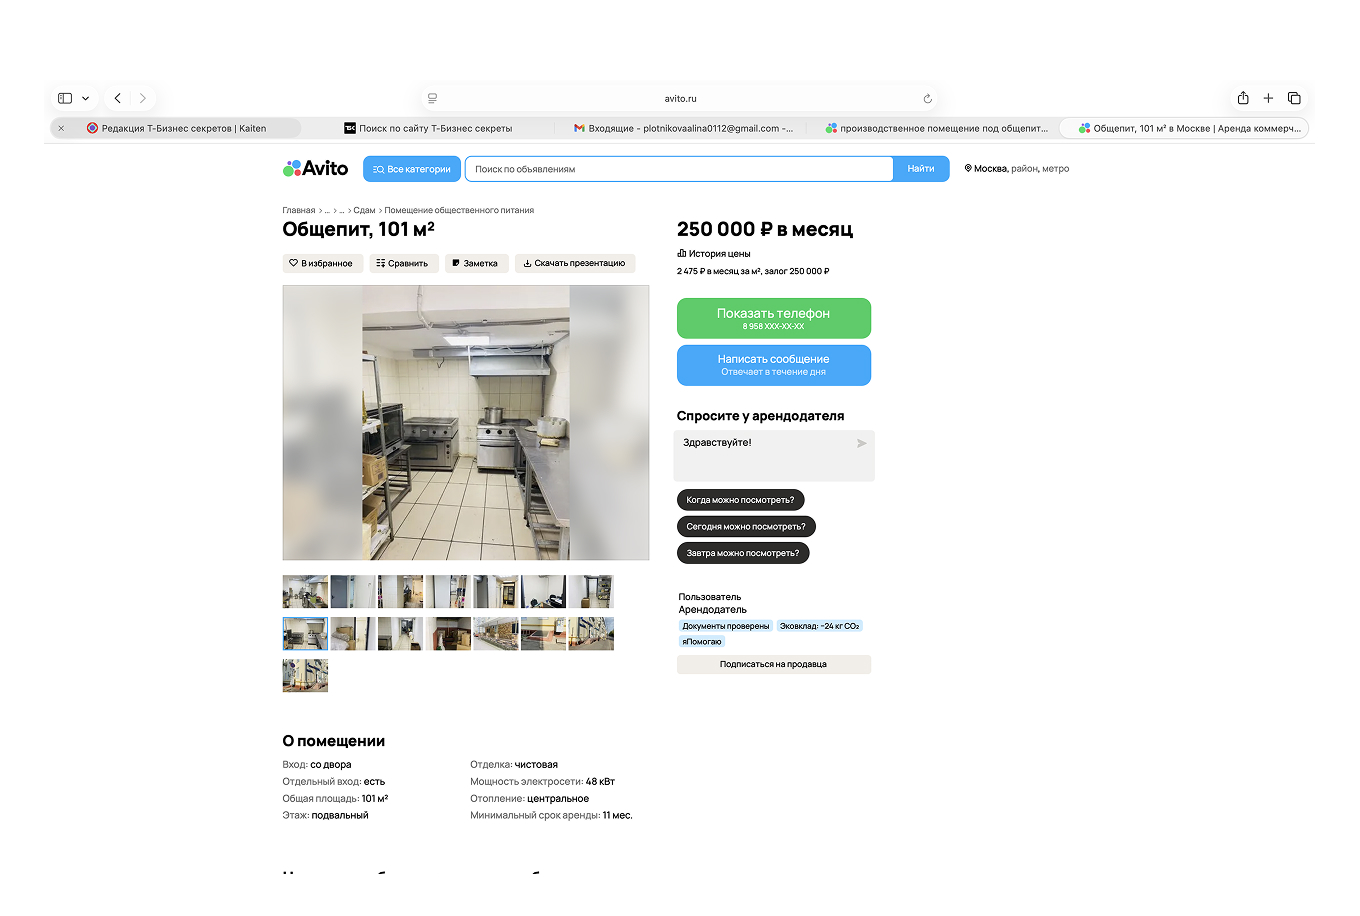Close the Kaiten tab with the x

point(61,128)
